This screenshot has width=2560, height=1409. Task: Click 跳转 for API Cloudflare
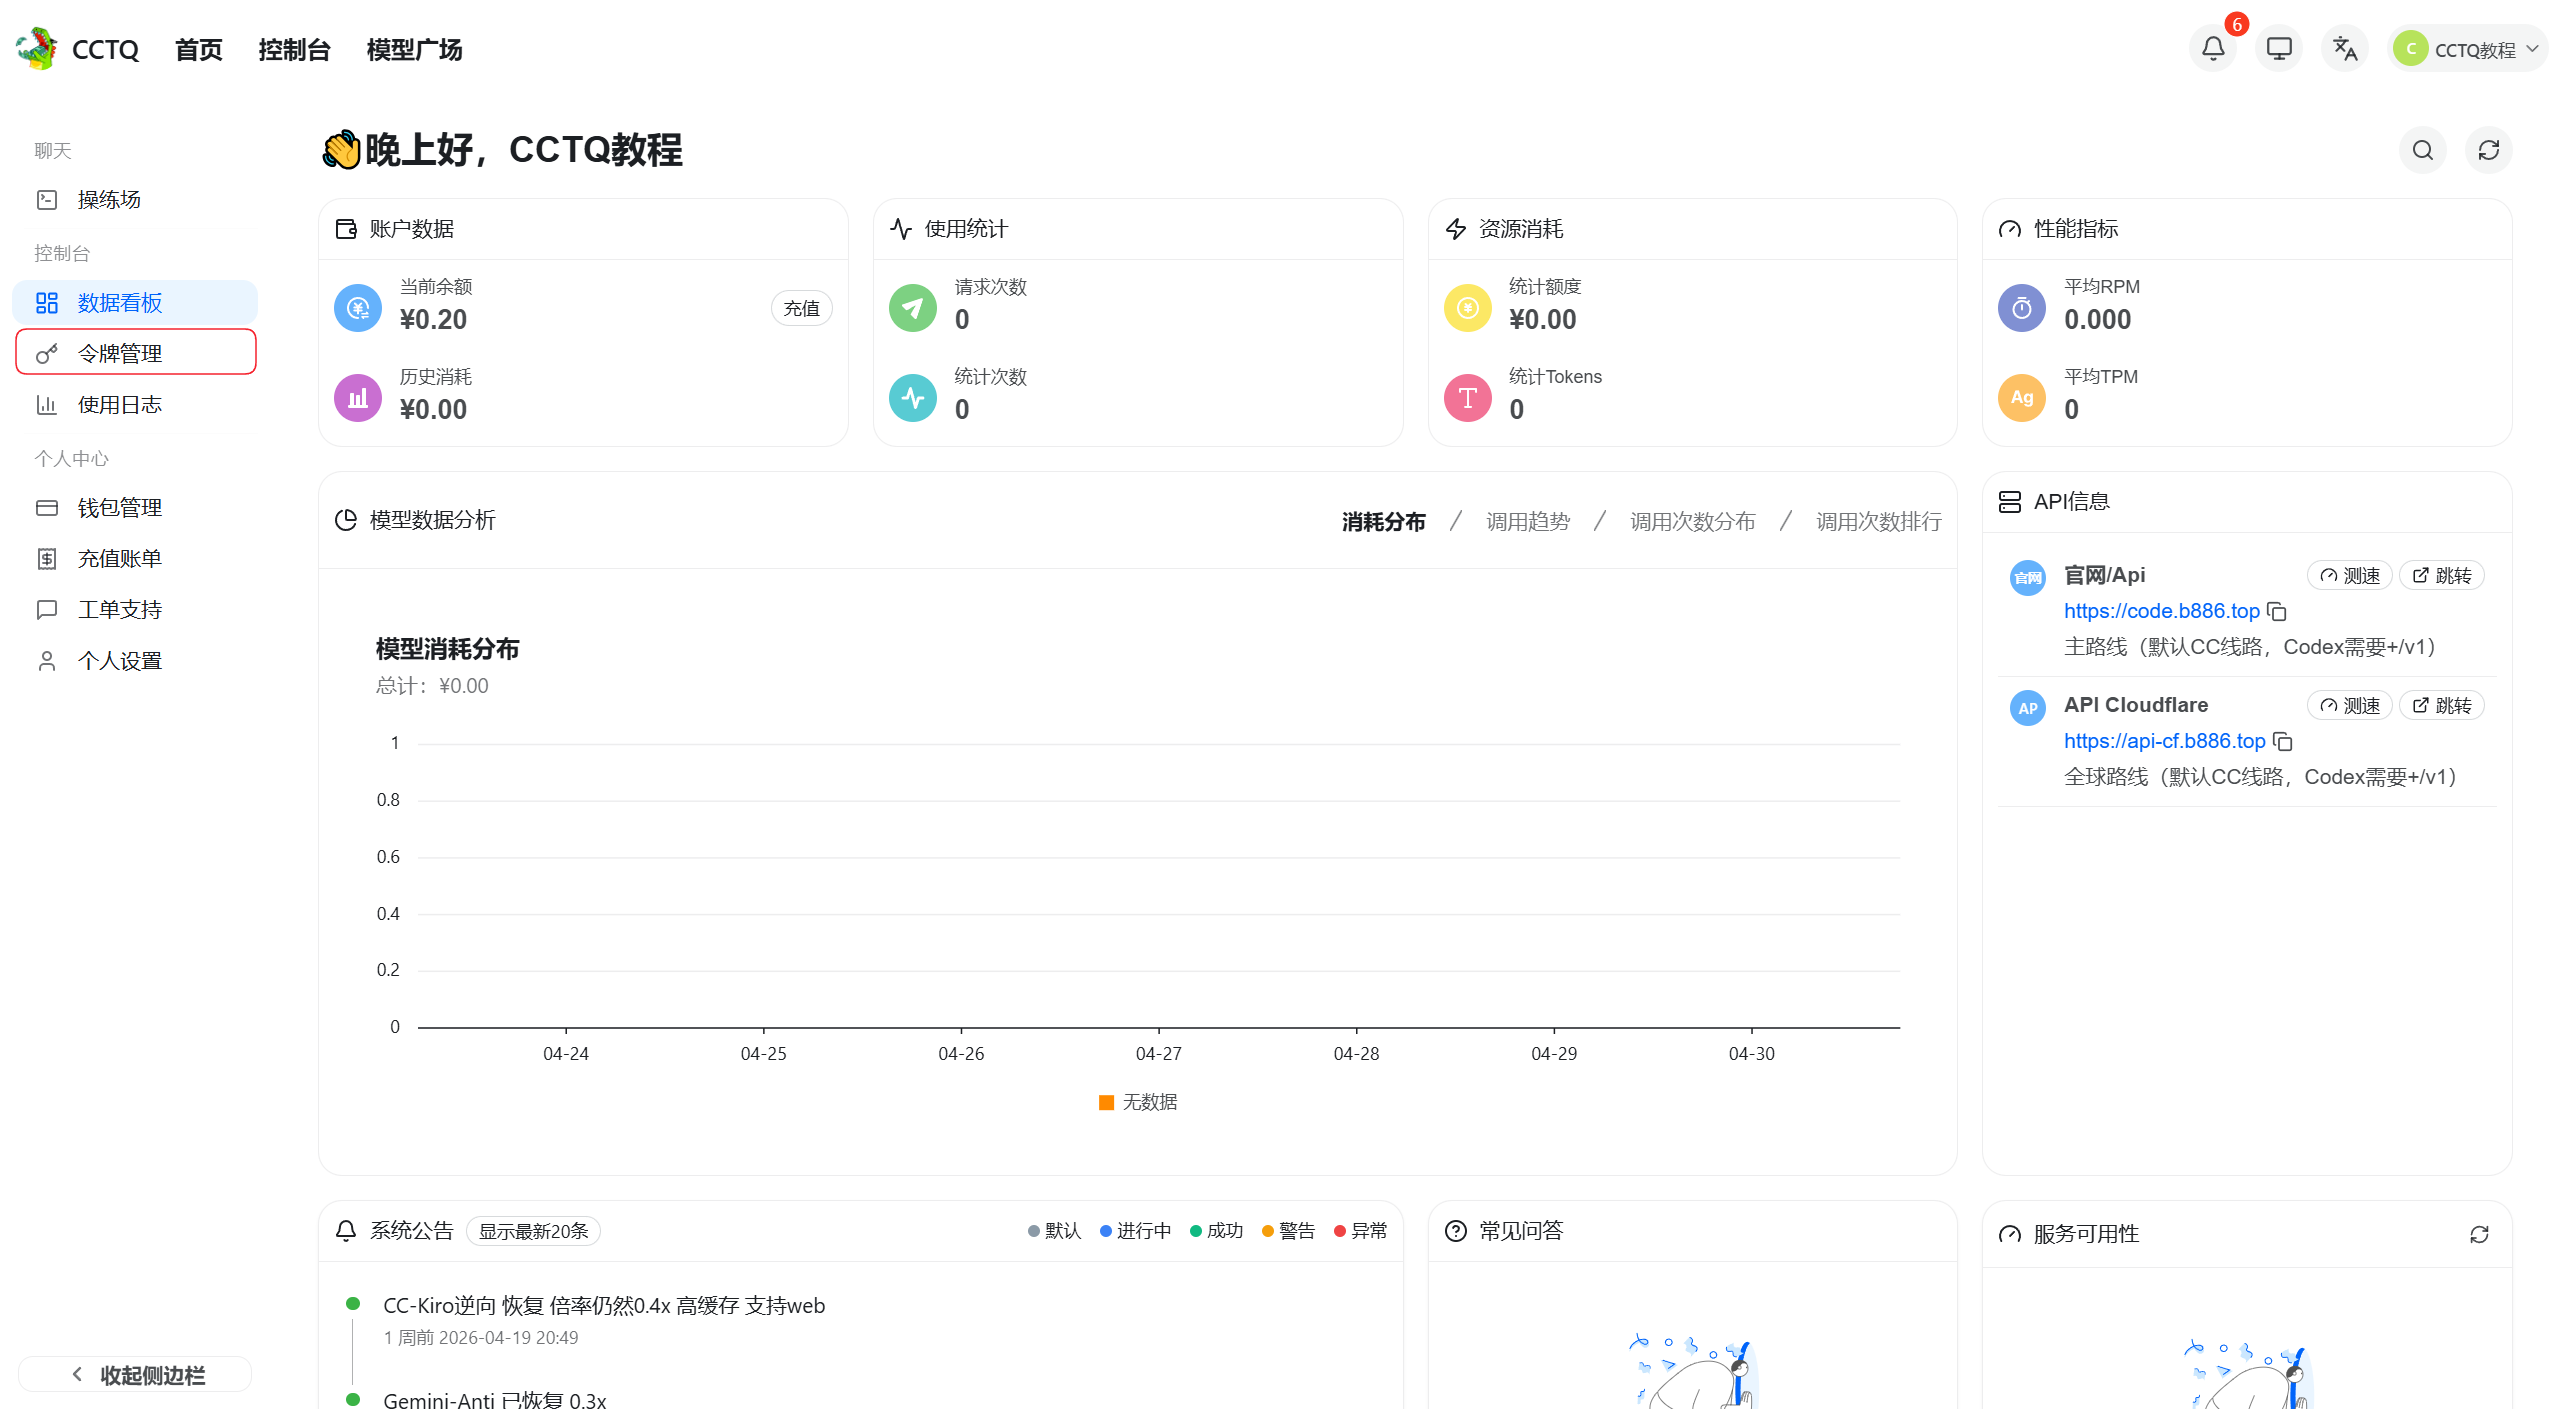tap(2441, 705)
